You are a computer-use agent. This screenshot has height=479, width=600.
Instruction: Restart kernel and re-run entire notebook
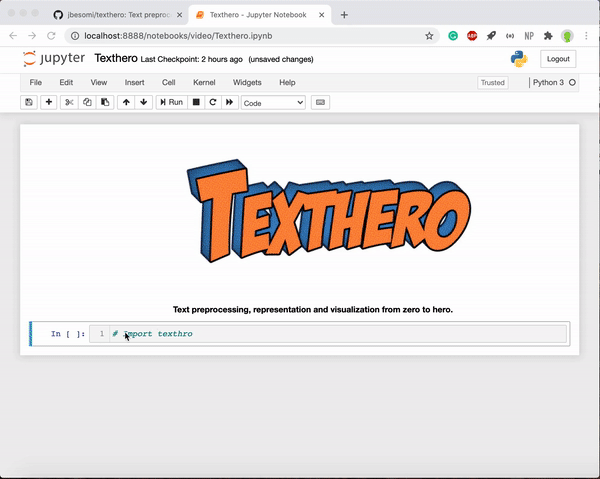[230, 102]
